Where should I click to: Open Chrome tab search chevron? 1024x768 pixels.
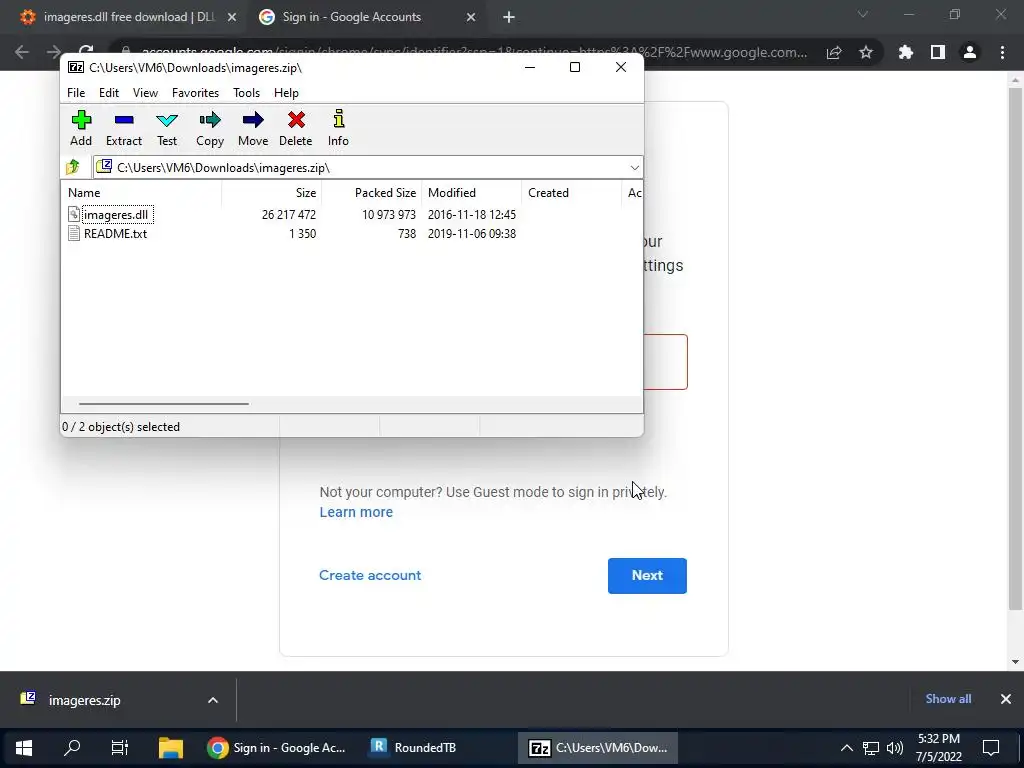tap(863, 14)
